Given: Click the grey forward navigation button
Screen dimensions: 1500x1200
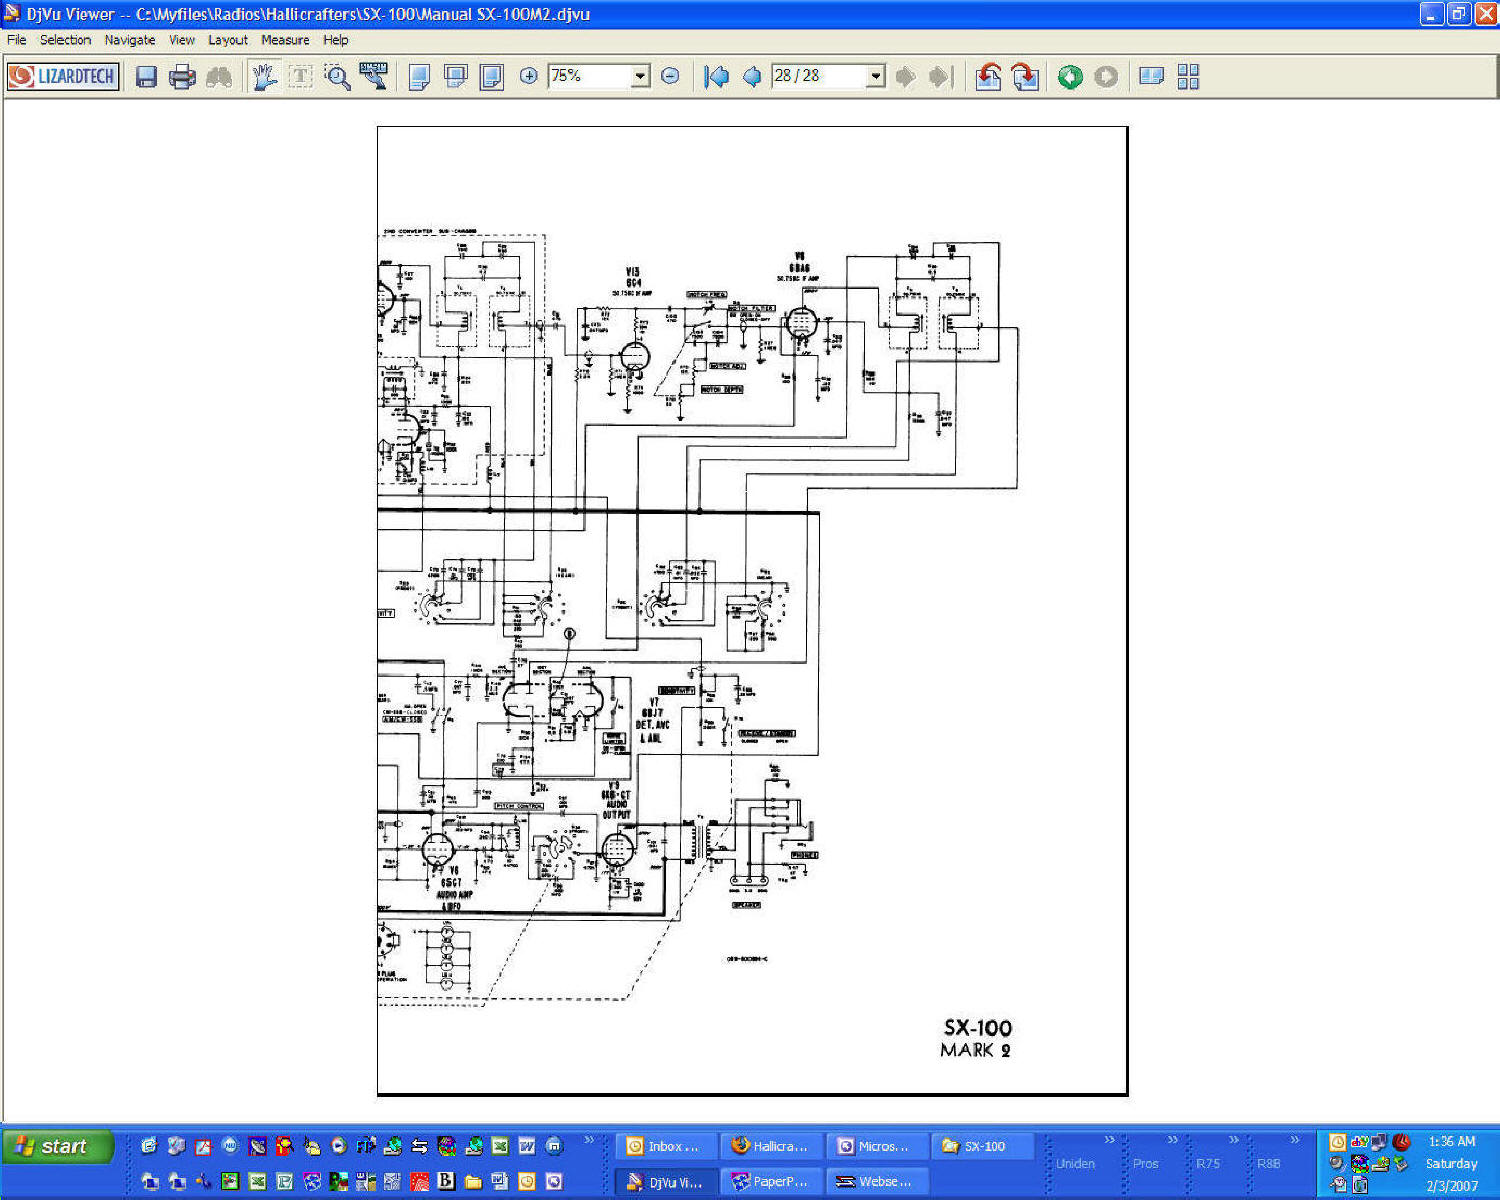Looking at the screenshot, I should point(1106,77).
